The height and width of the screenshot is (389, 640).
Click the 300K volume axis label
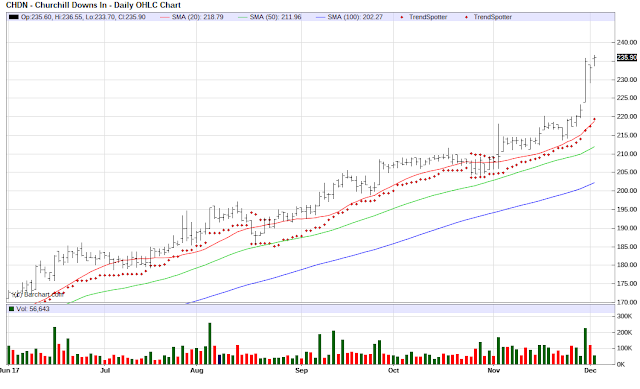click(624, 316)
